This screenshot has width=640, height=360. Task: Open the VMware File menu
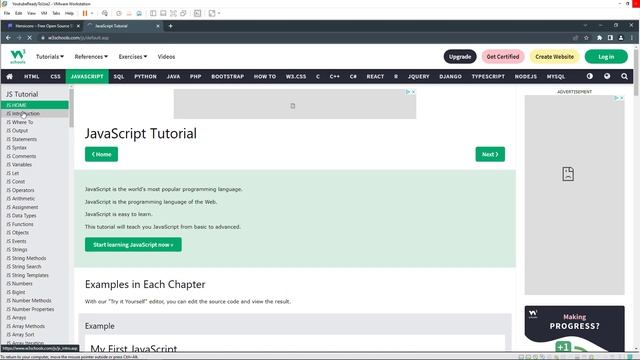click(7, 13)
